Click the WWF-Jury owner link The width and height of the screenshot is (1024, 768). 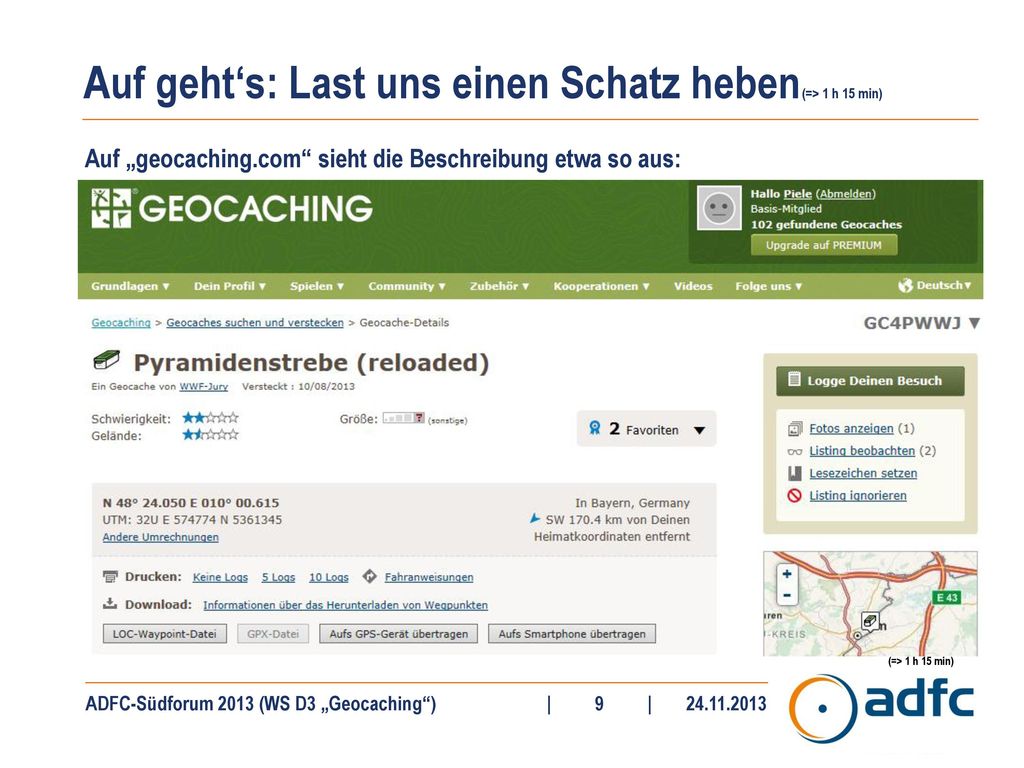click(204, 387)
